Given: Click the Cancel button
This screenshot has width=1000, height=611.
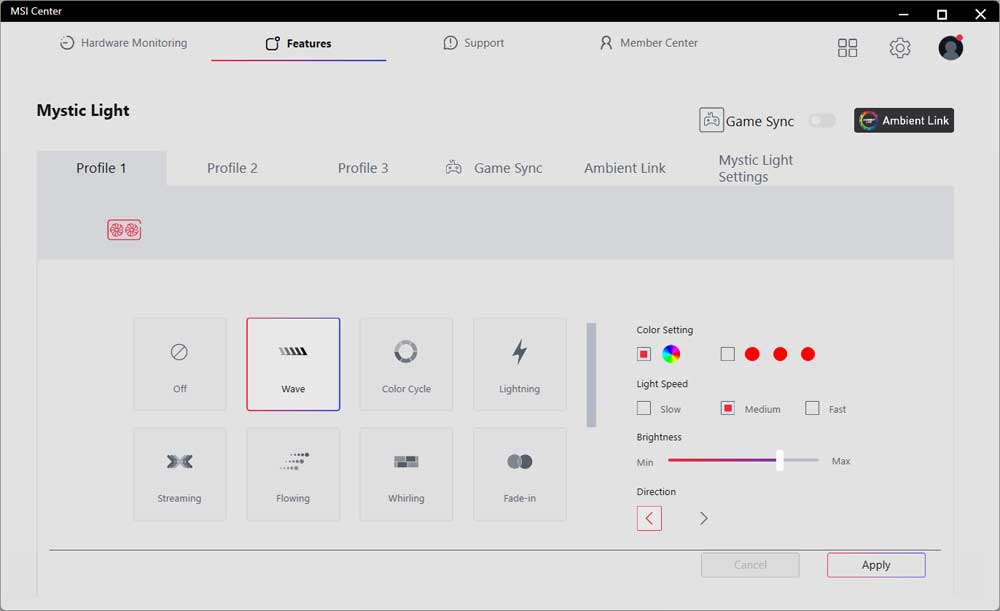Looking at the screenshot, I should [x=750, y=565].
